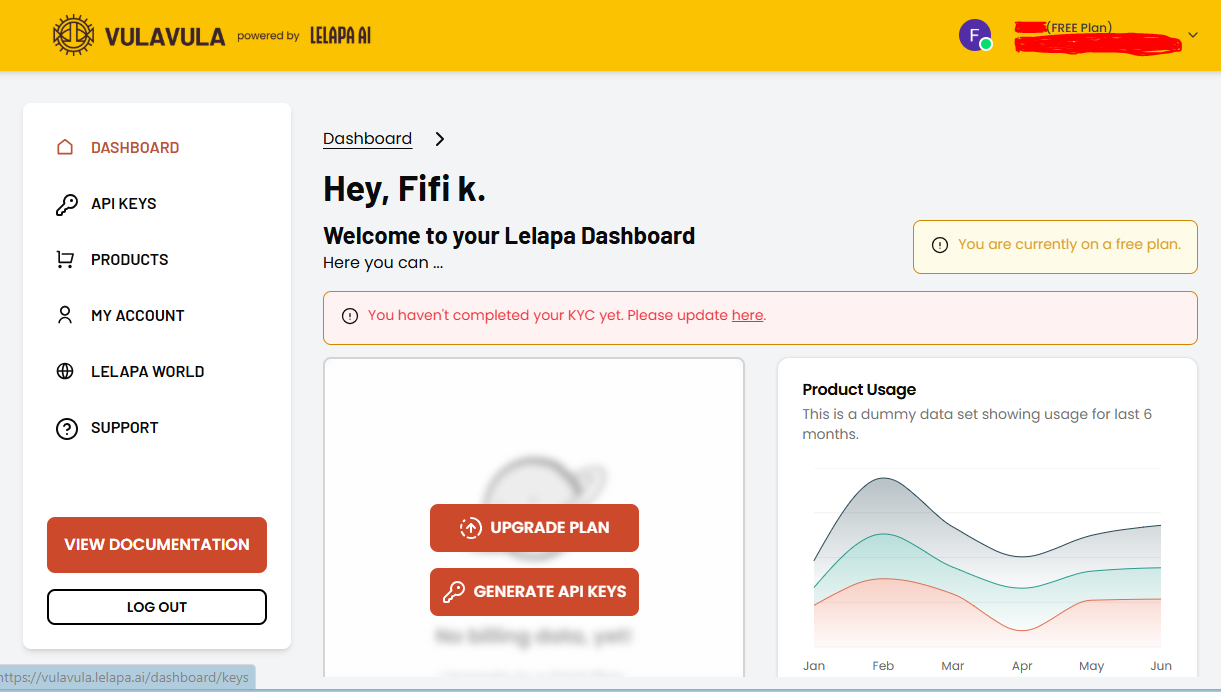Click the Support question mark icon
Image resolution: width=1221 pixels, height=692 pixels.
(x=66, y=428)
